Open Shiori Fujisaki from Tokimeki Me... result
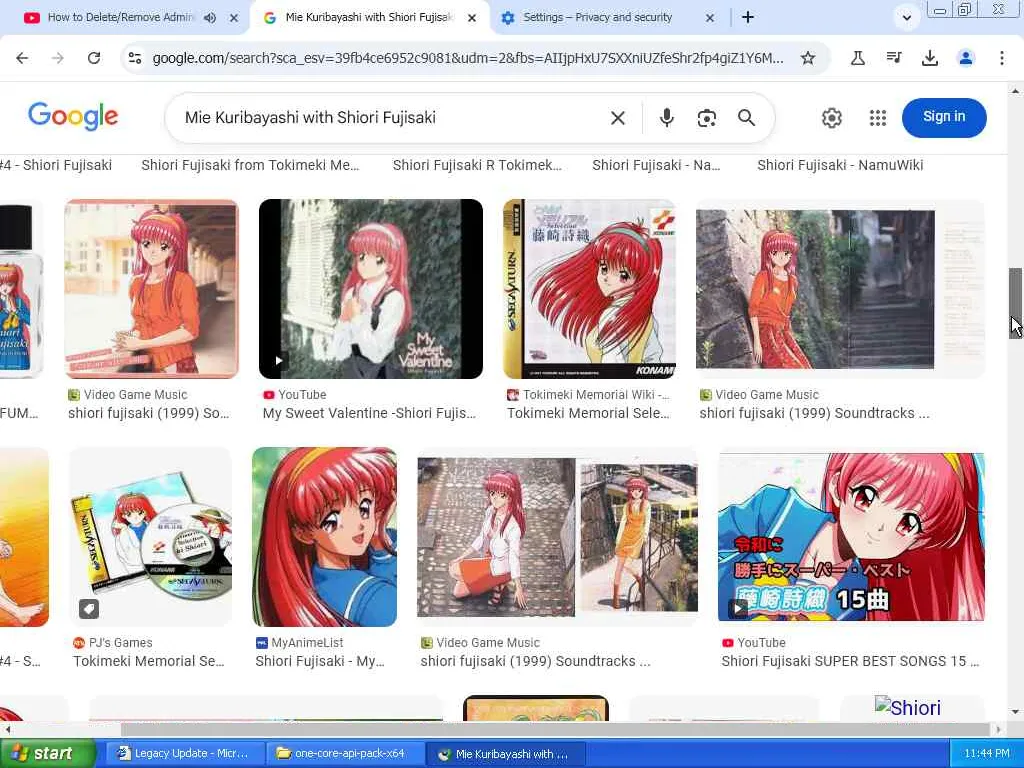The image size is (1024, 768). 250,165
